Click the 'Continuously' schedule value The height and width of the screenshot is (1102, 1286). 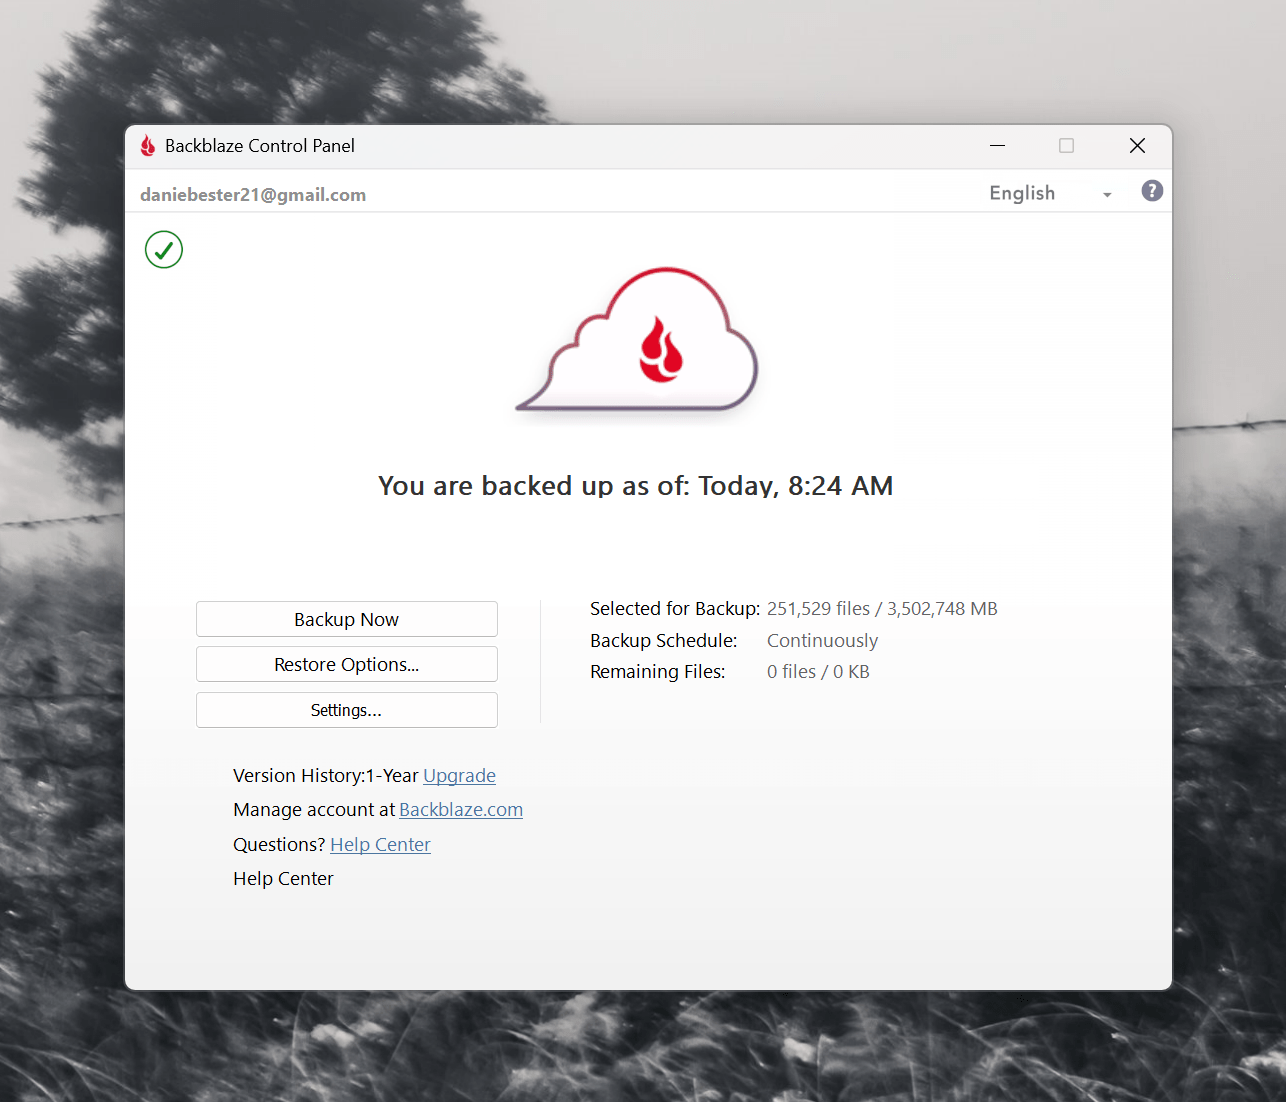coord(822,641)
